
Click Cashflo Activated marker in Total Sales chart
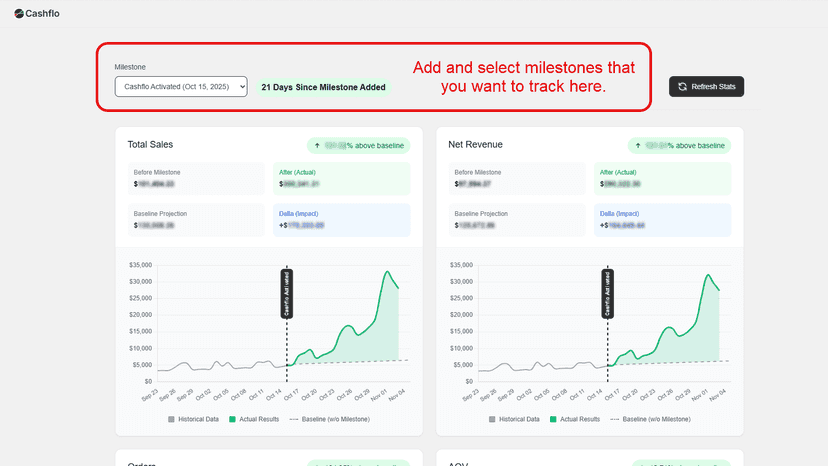[287, 294]
